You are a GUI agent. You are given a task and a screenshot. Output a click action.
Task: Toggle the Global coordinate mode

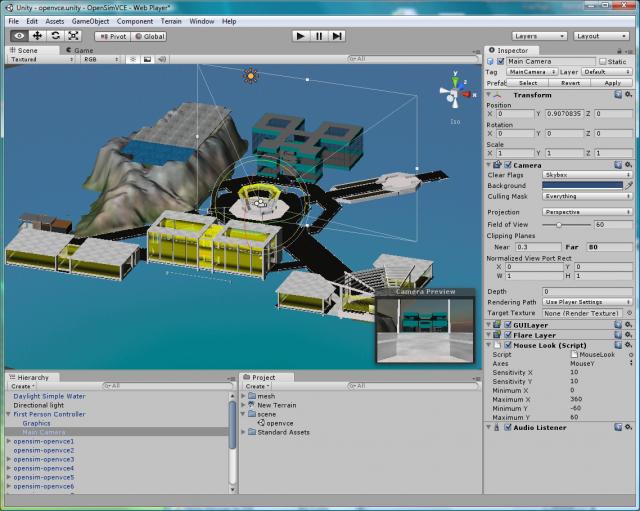(149, 36)
